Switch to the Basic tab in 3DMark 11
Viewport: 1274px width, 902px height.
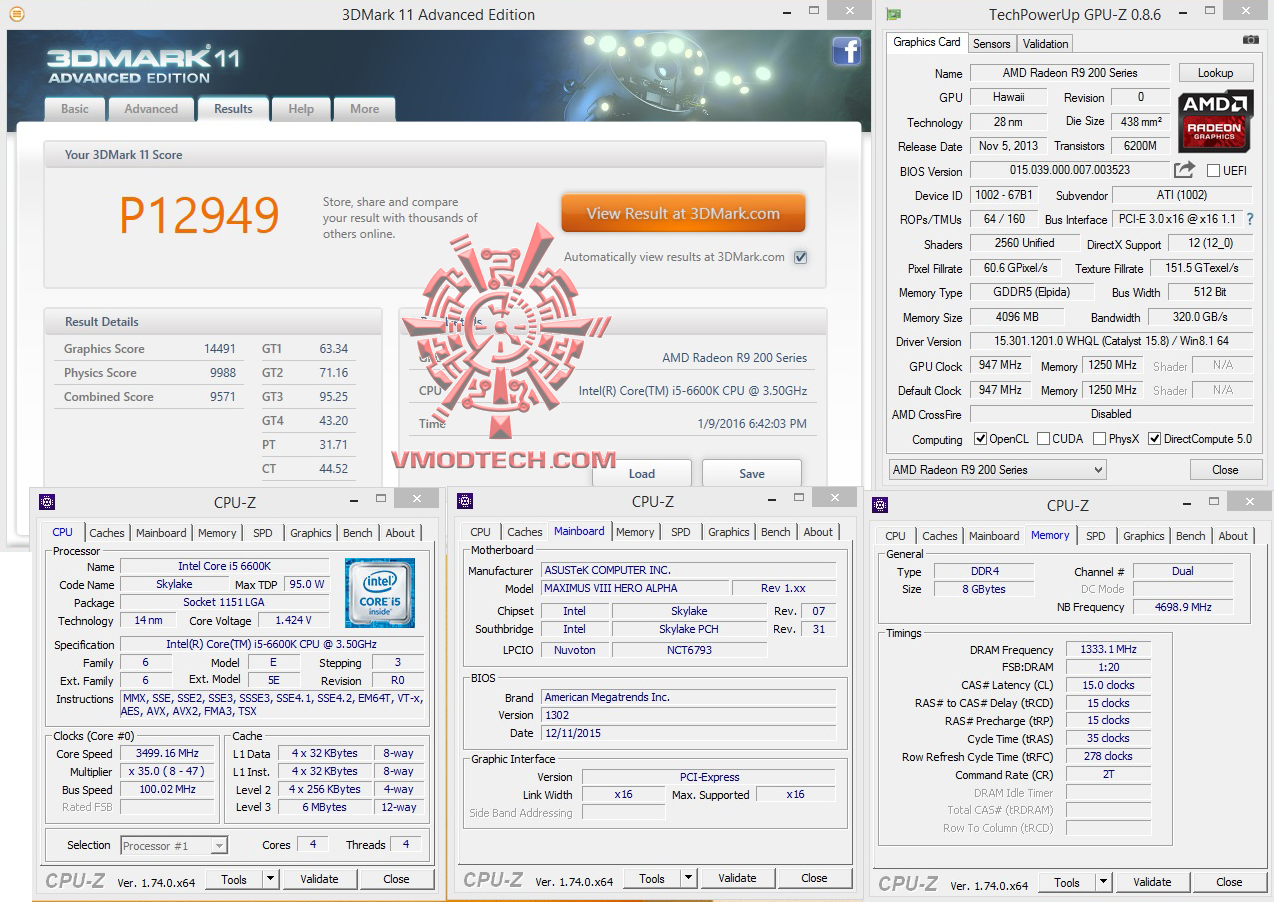click(75, 109)
